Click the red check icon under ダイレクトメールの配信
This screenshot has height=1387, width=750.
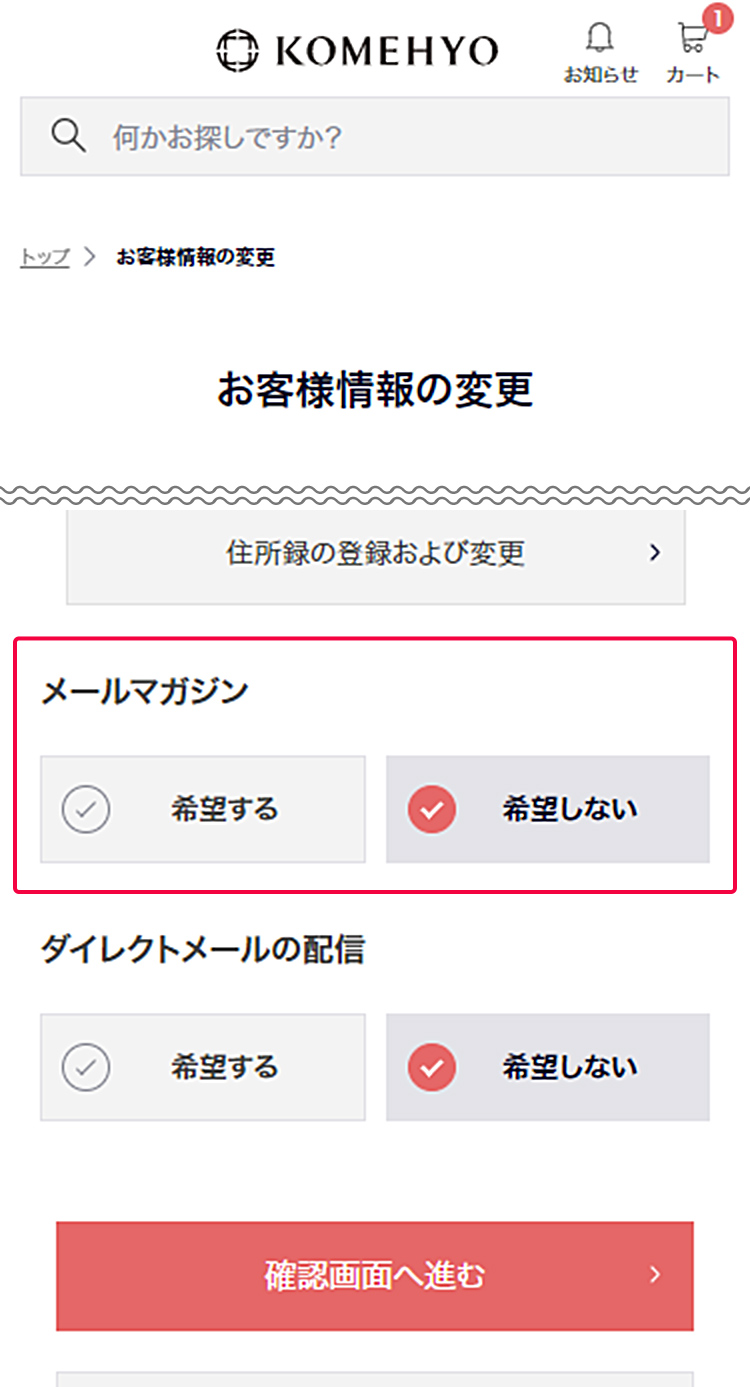tap(432, 1067)
